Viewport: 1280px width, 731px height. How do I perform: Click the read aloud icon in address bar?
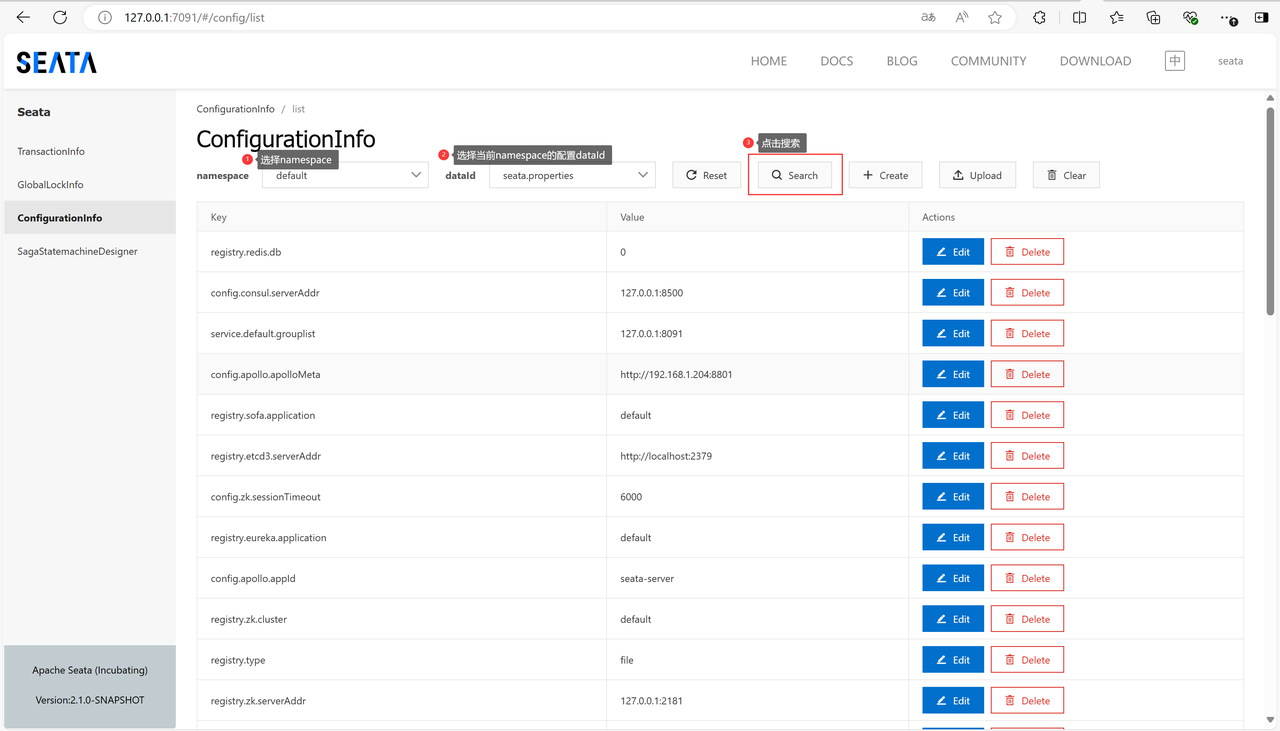(961, 17)
